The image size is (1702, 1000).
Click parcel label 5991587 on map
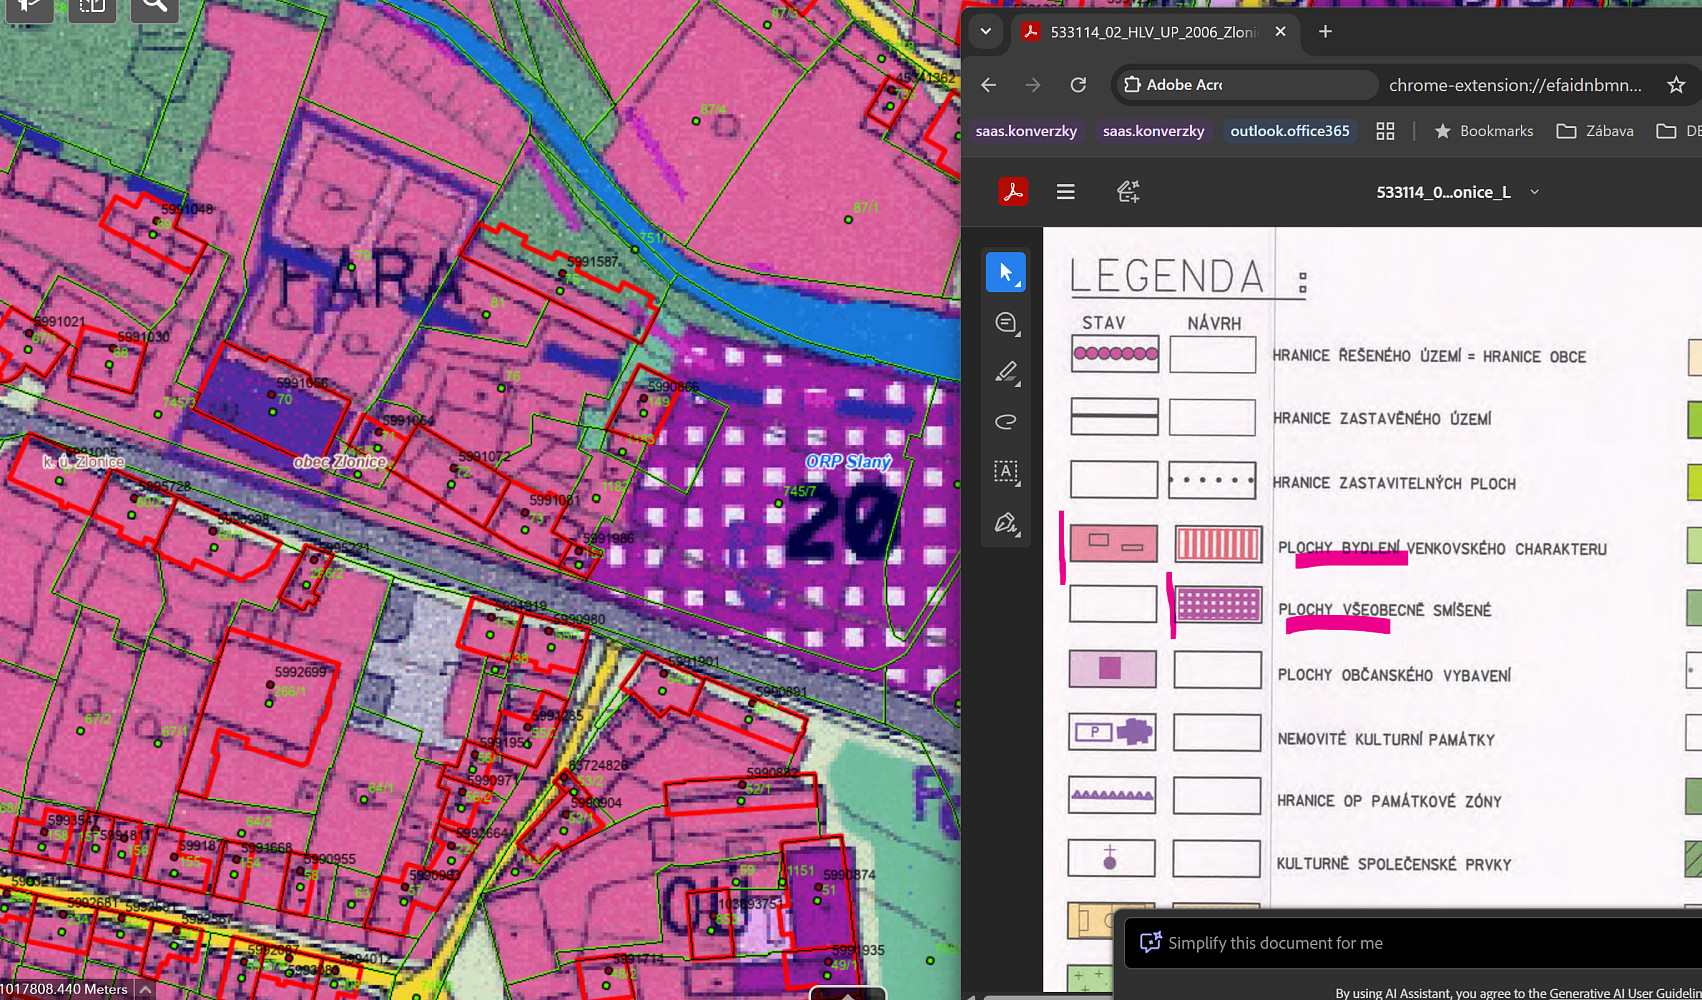pos(592,262)
